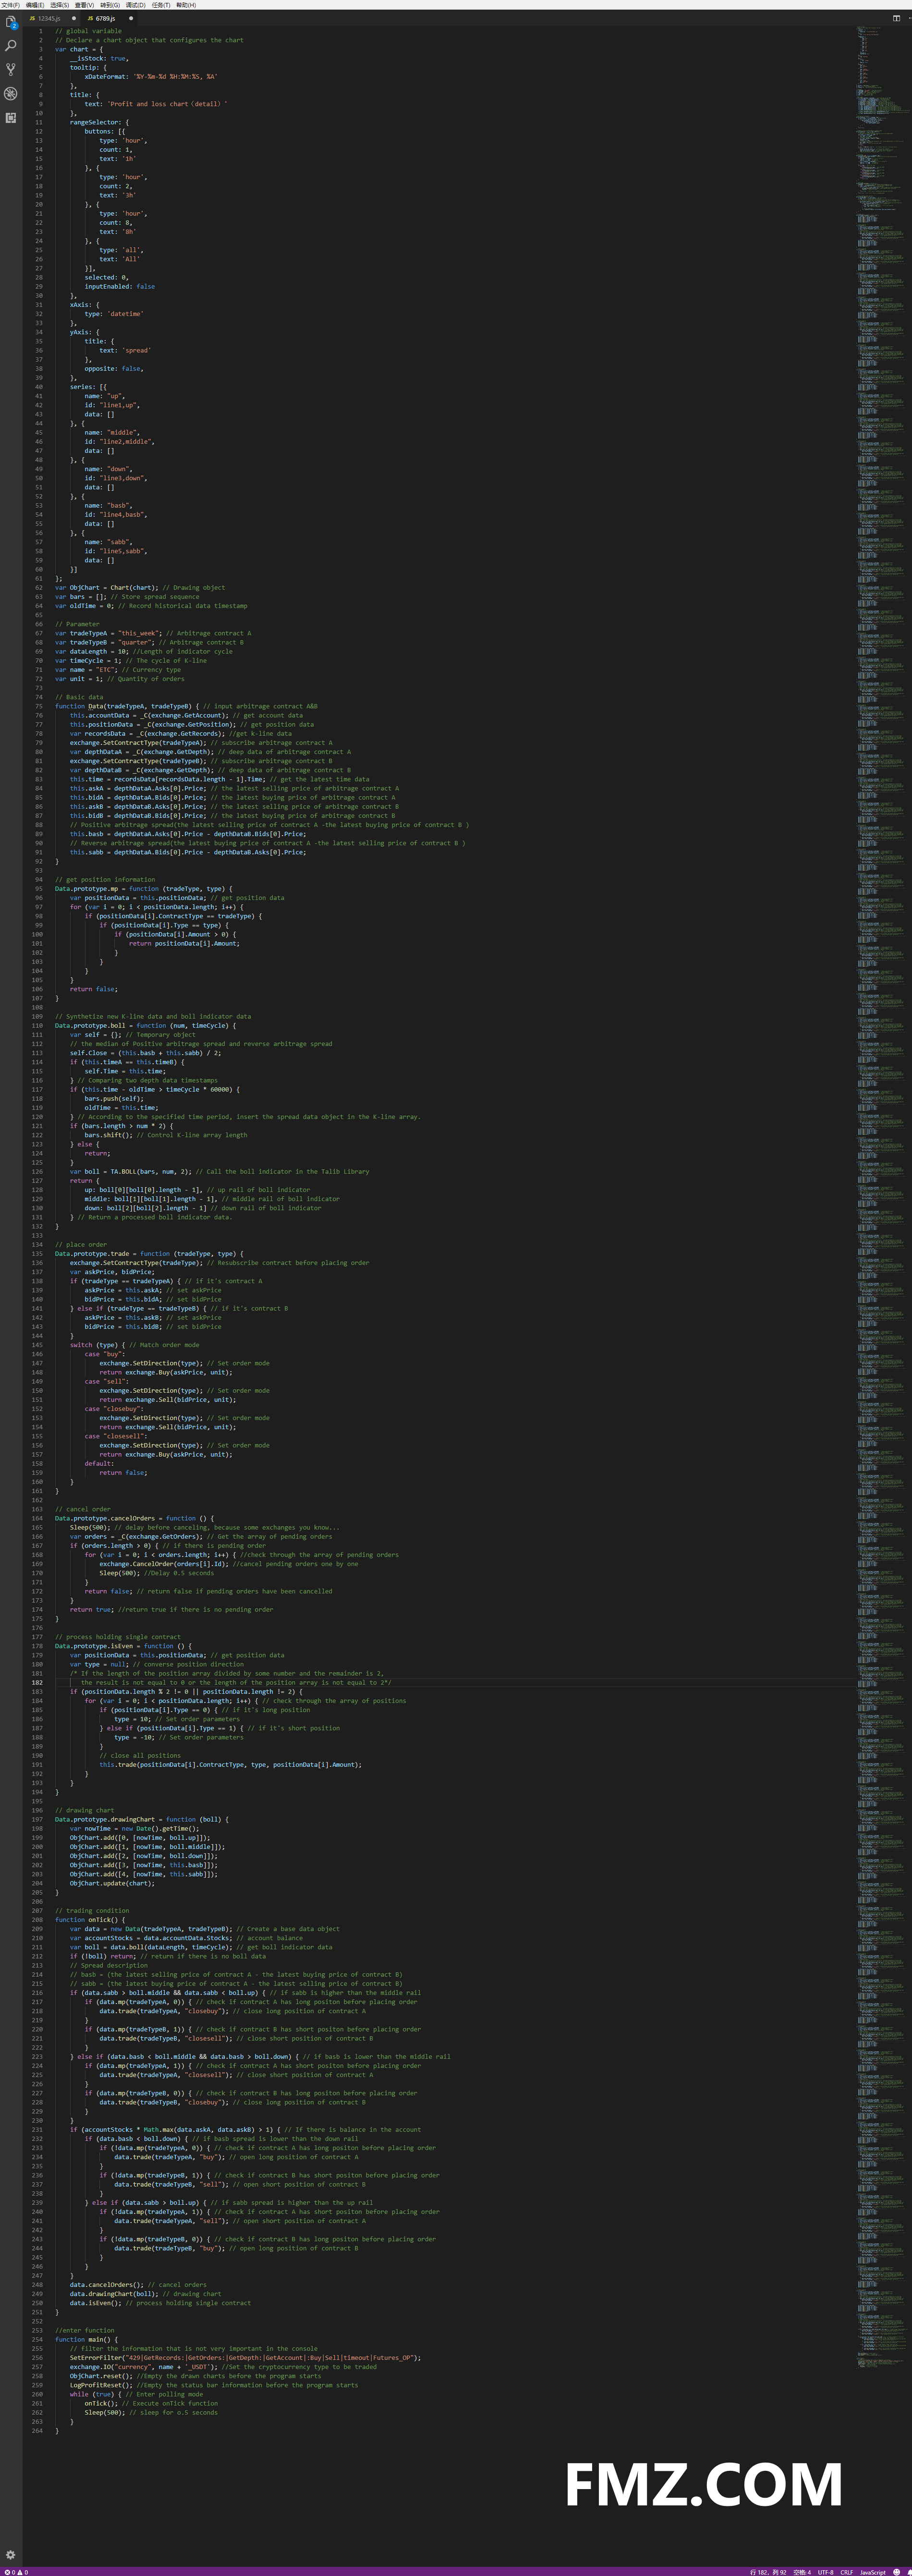Viewport: 912px width, 2576px height.
Task: Click unsaved dot on 12345.js tab
Action: 73,18
